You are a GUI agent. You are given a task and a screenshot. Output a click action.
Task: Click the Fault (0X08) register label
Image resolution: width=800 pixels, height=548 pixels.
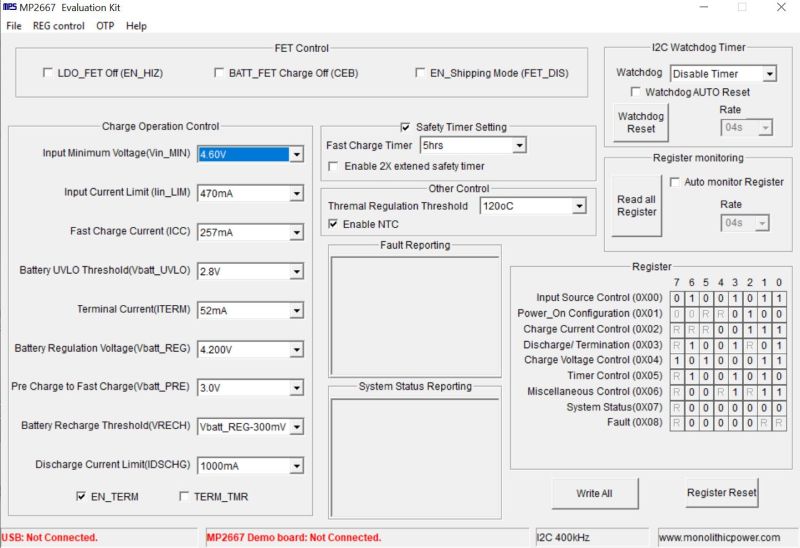click(635, 422)
